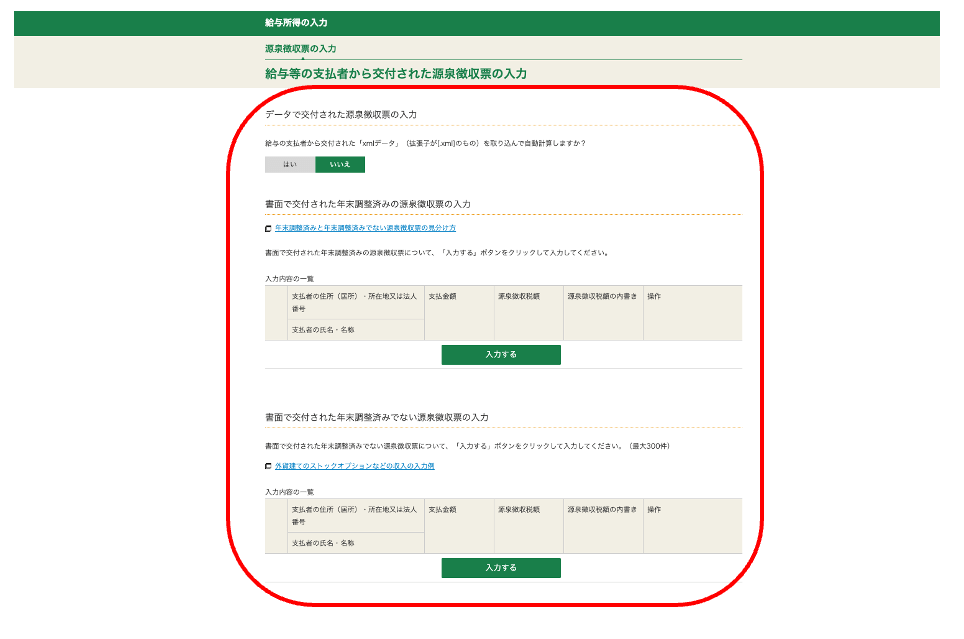
Task: Click 操作 column header in the 年末調整済み table
Action: click(654, 297)
